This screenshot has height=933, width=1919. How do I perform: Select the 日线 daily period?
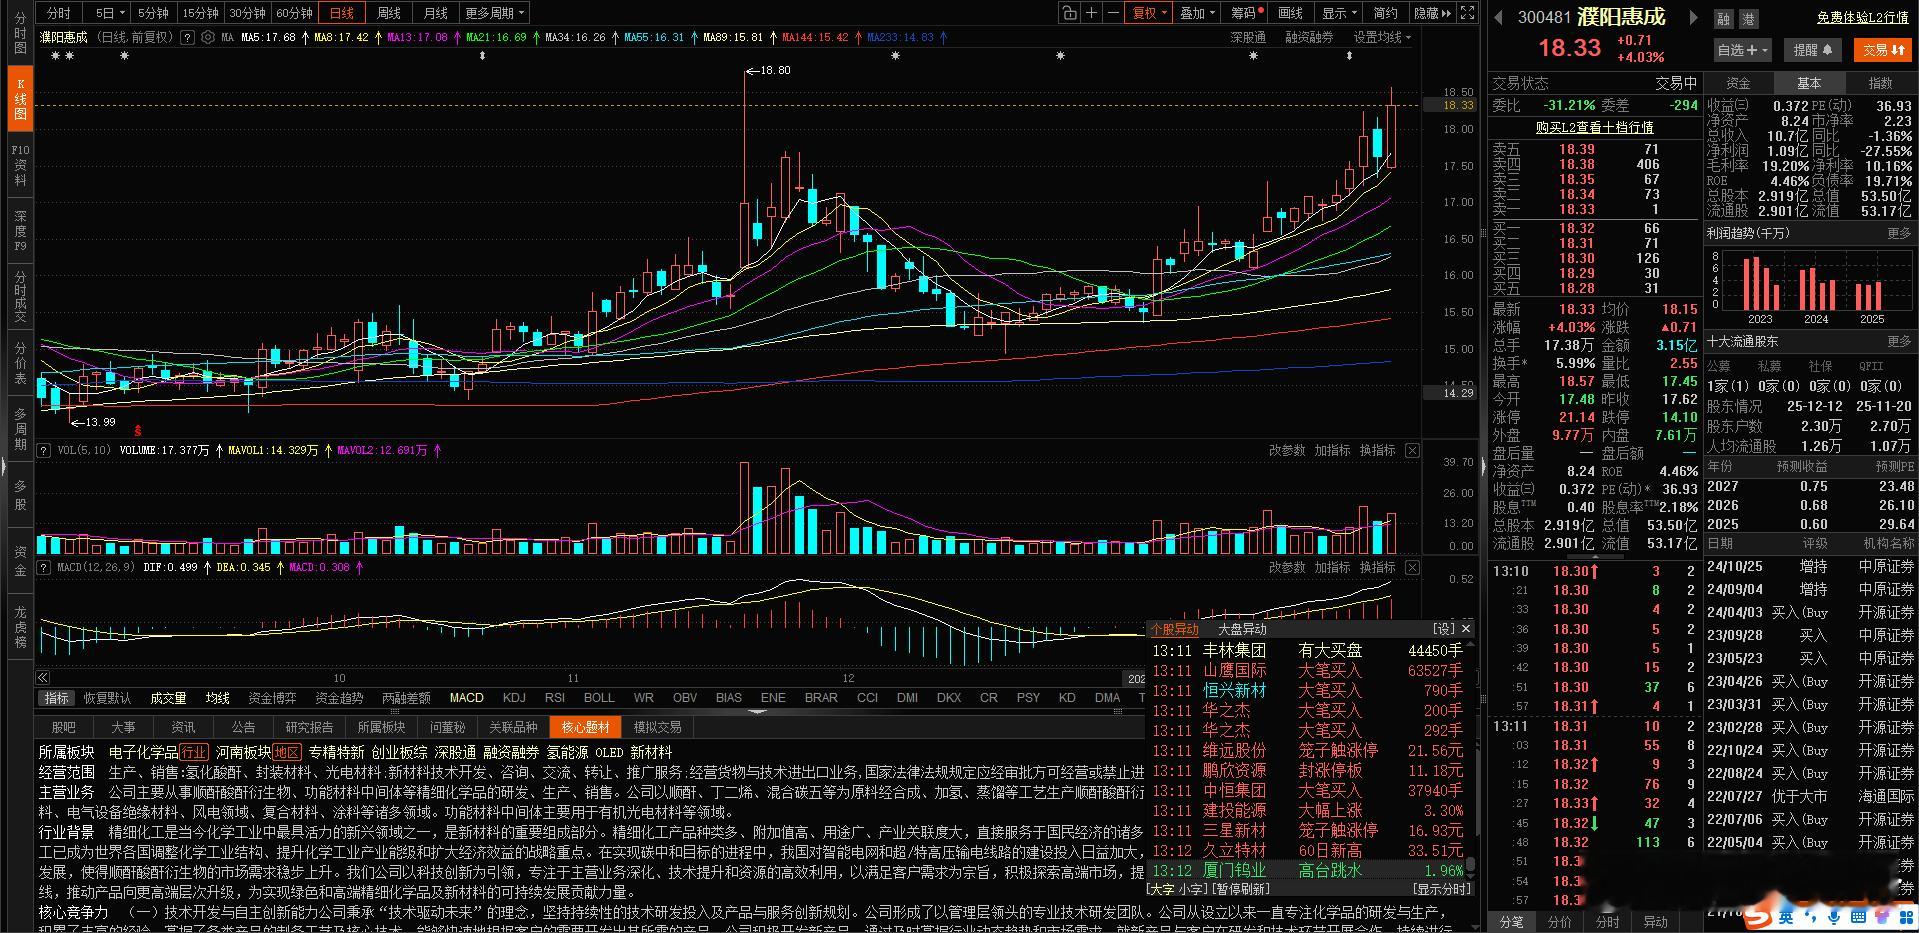coord(342,13)
